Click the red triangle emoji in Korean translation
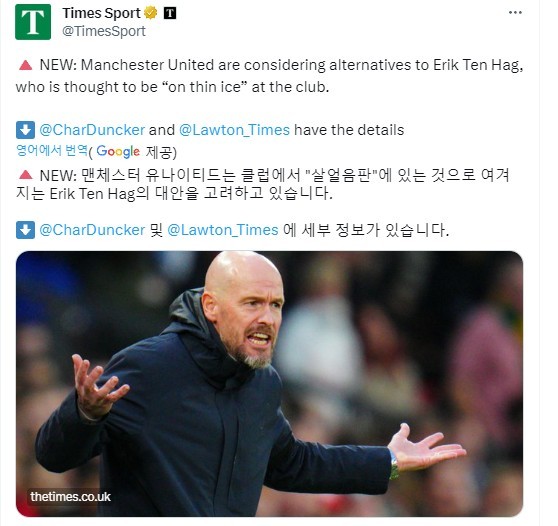Screen dimensions: 558x526 point(25,175)
